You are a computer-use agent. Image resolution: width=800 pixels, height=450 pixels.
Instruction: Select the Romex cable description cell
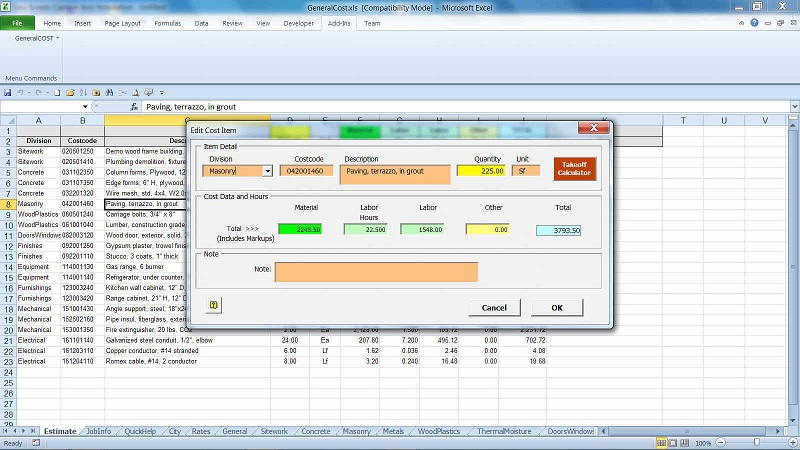click(187, 361)
